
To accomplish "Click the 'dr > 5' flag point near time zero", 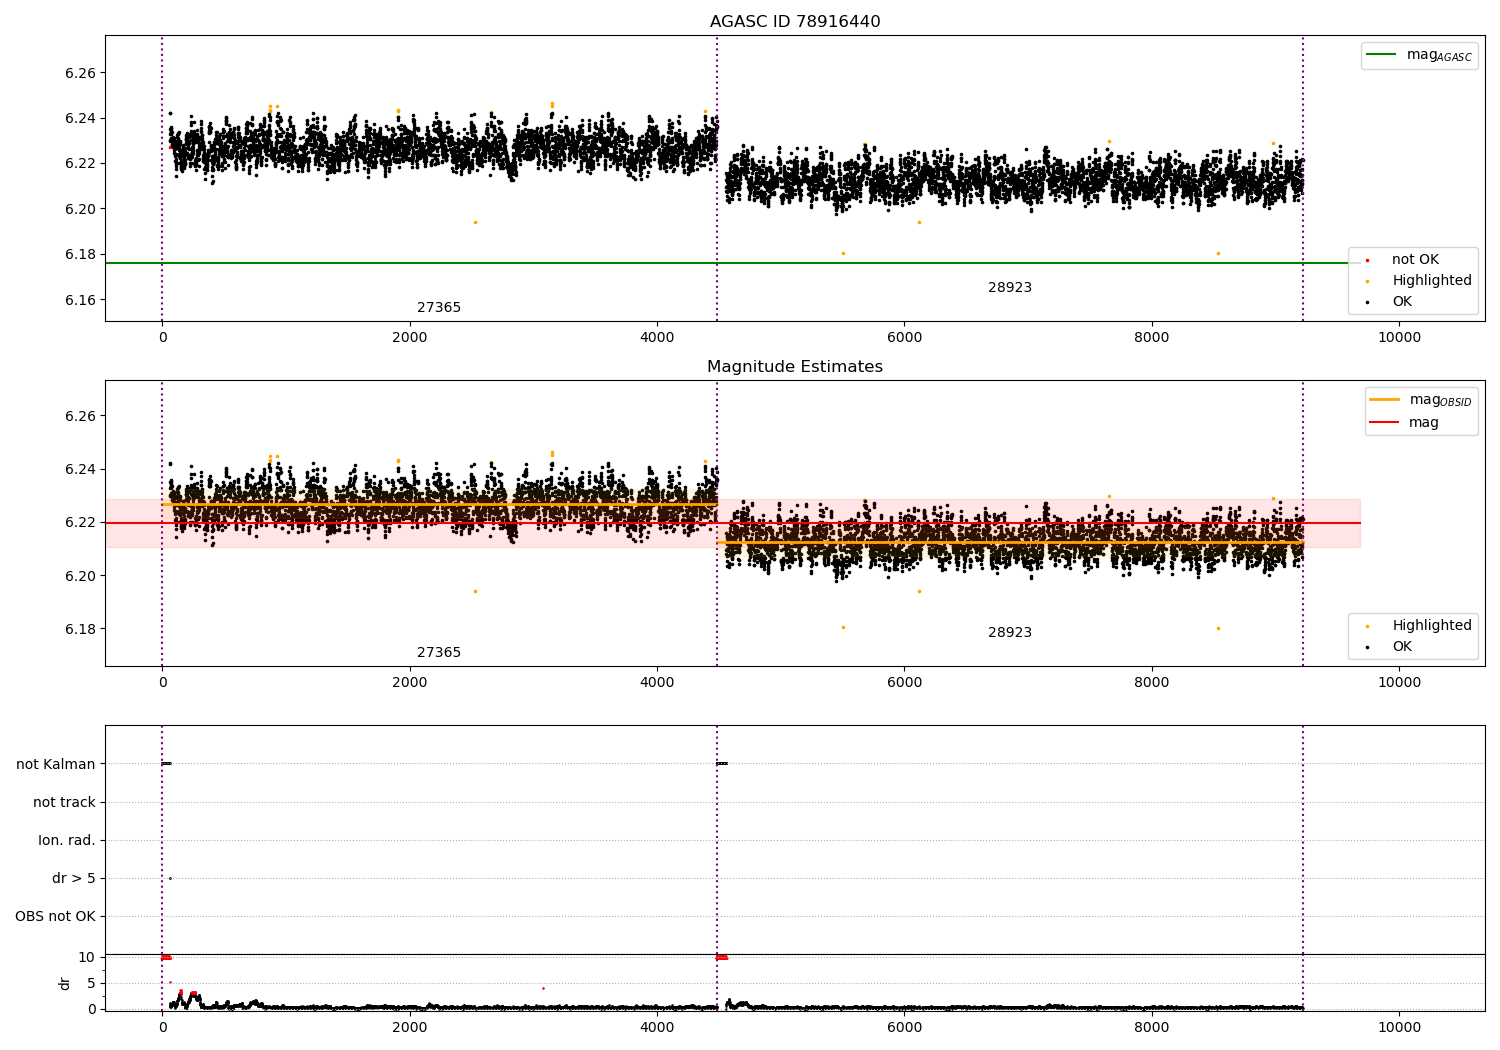I will [x=170, y=878].
